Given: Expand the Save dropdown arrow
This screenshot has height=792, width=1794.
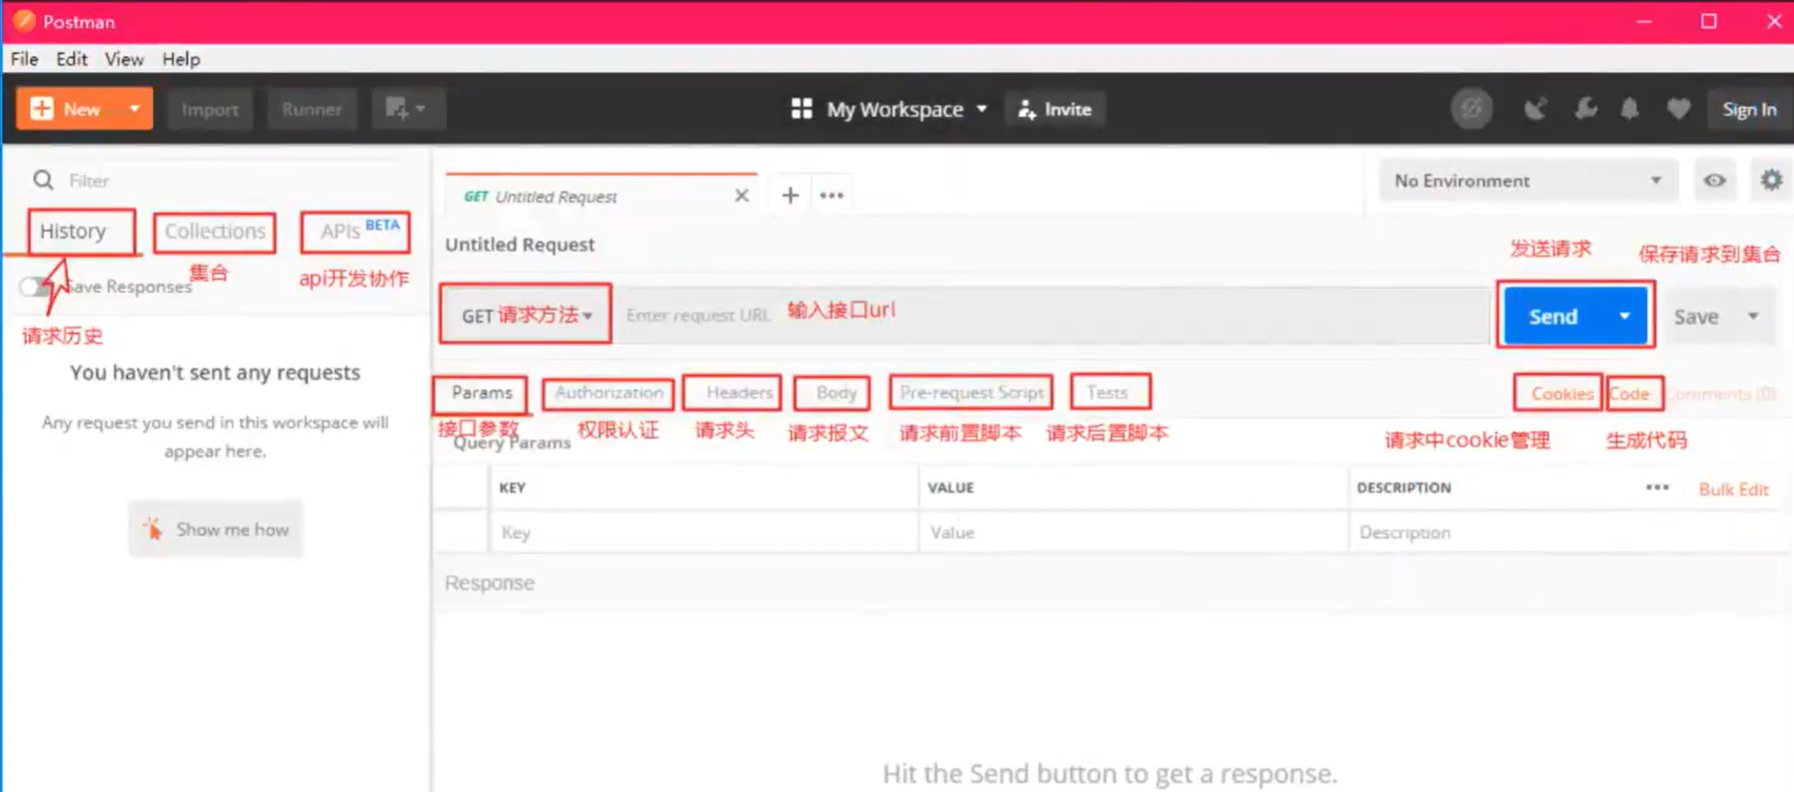Looking at the screenshot, I should (x=1753, y=316).
